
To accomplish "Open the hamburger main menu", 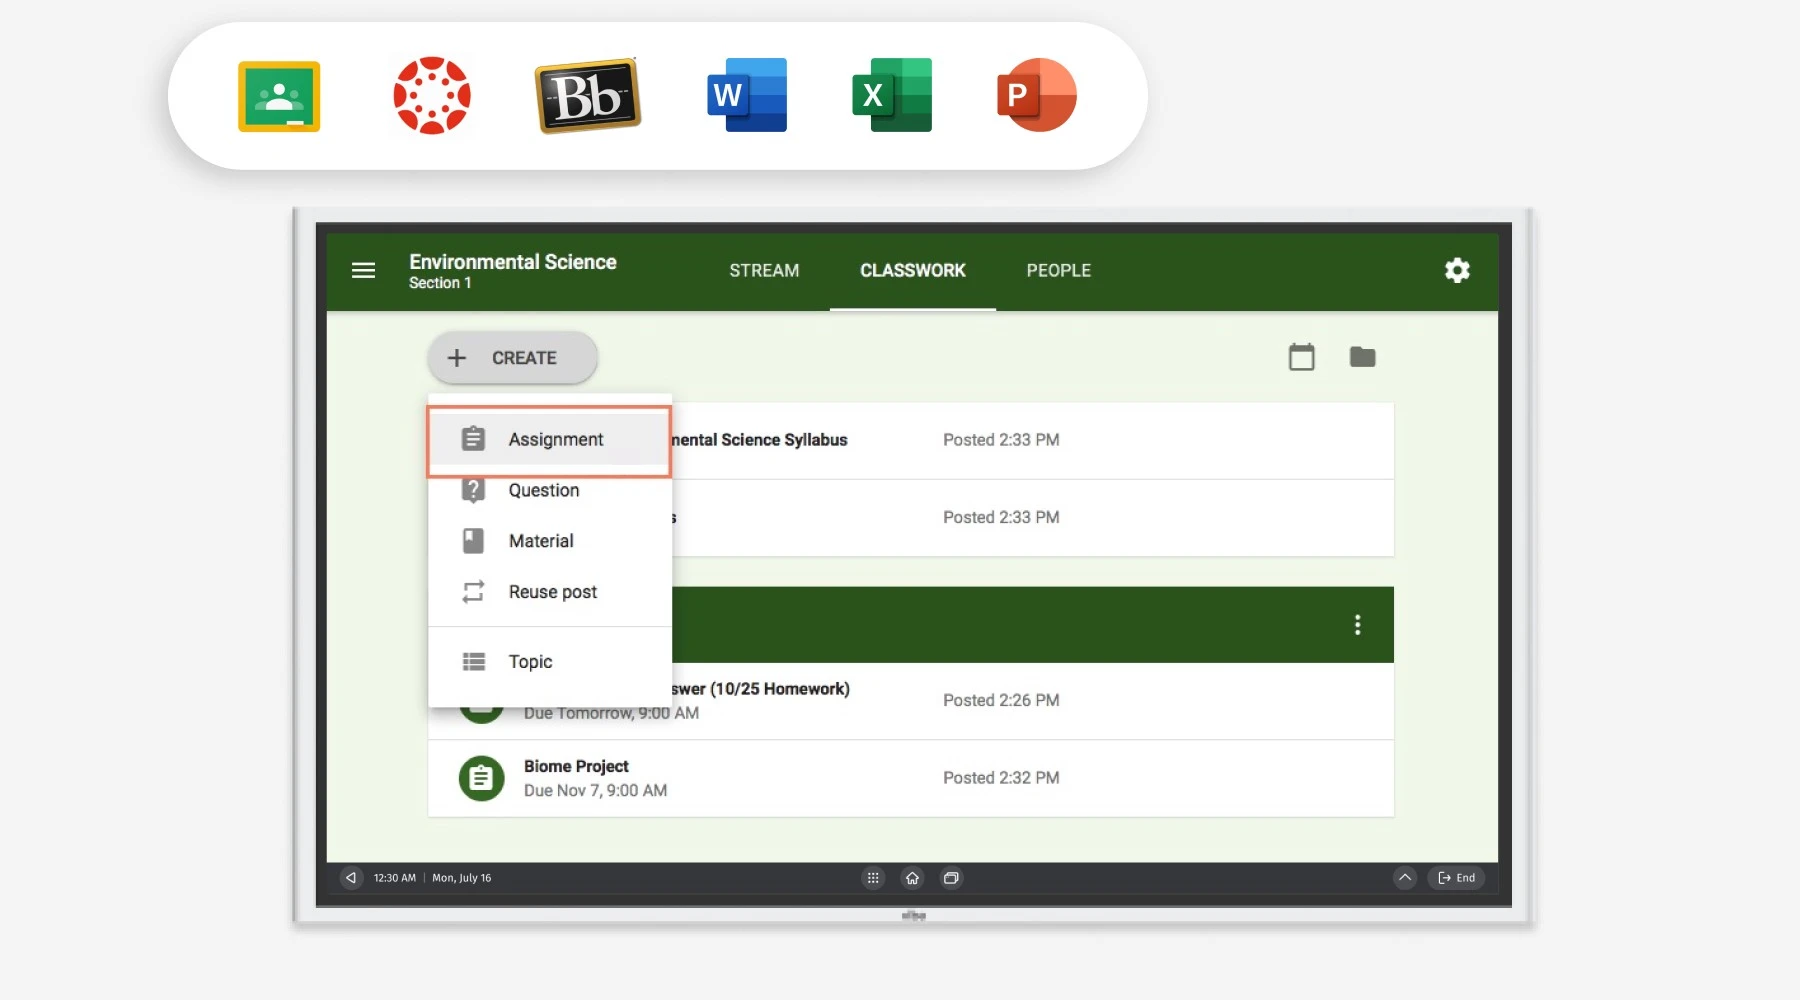I will [363, 270].
